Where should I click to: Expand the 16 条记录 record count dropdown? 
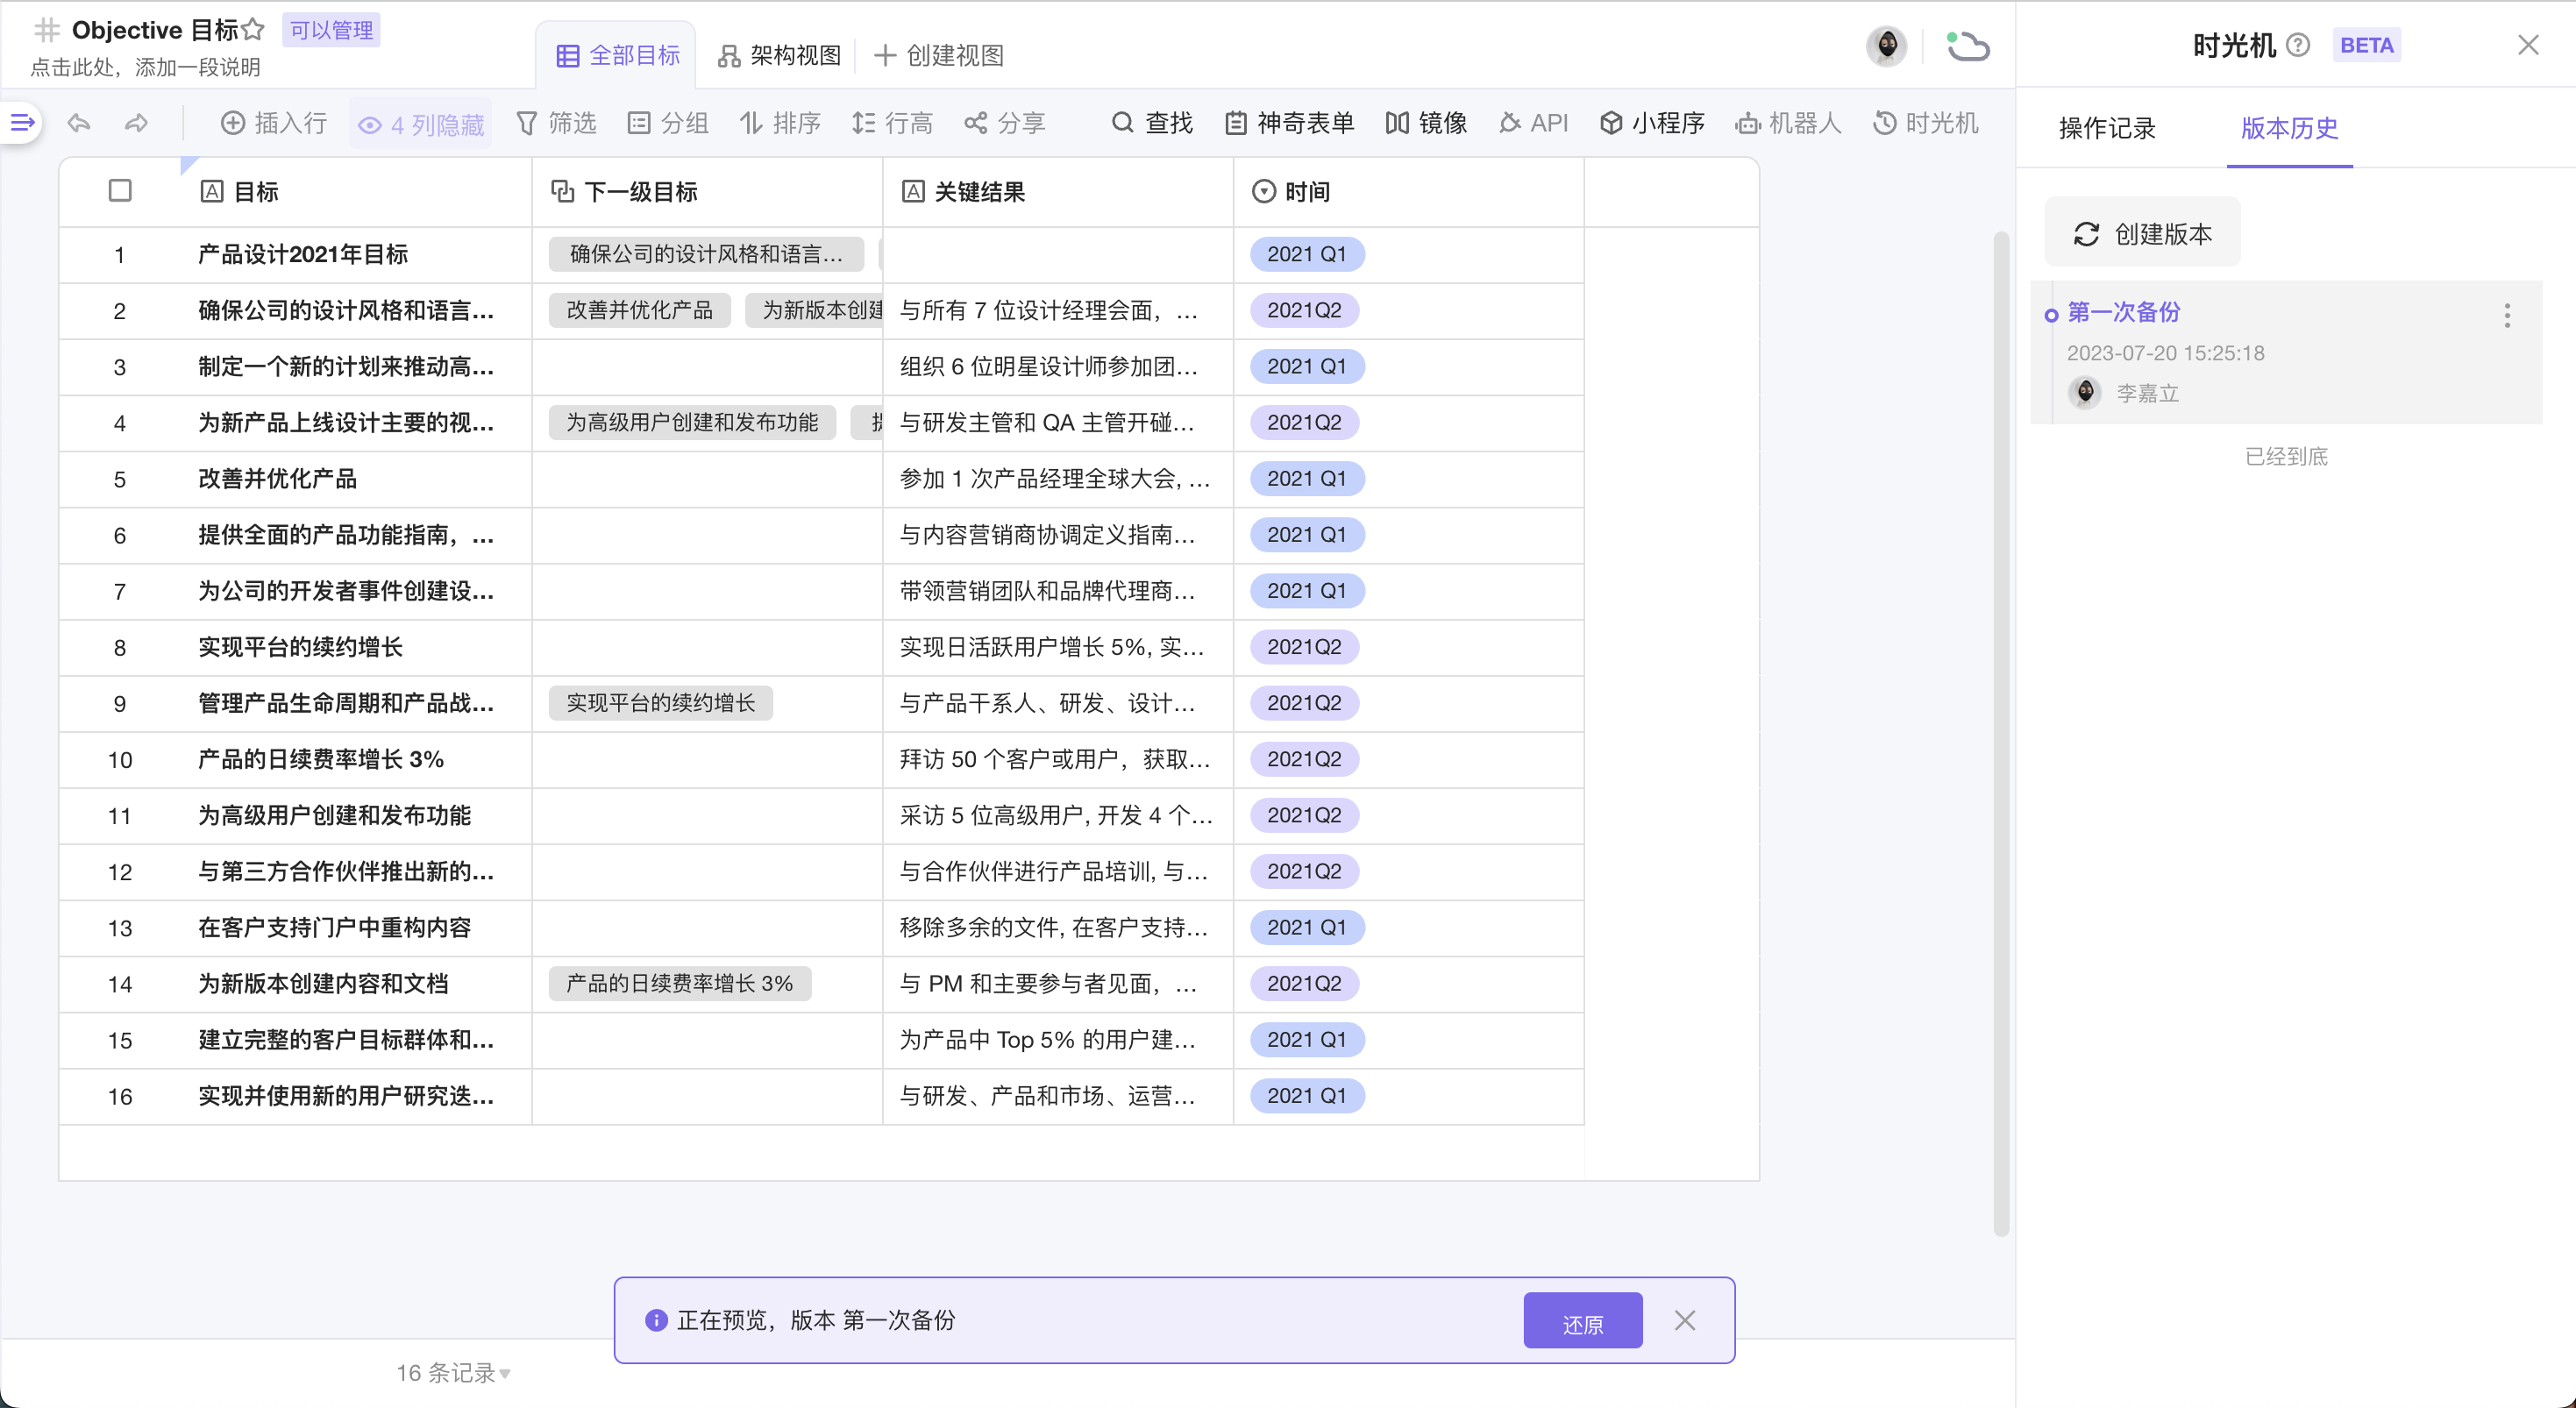click(453, 1373)
